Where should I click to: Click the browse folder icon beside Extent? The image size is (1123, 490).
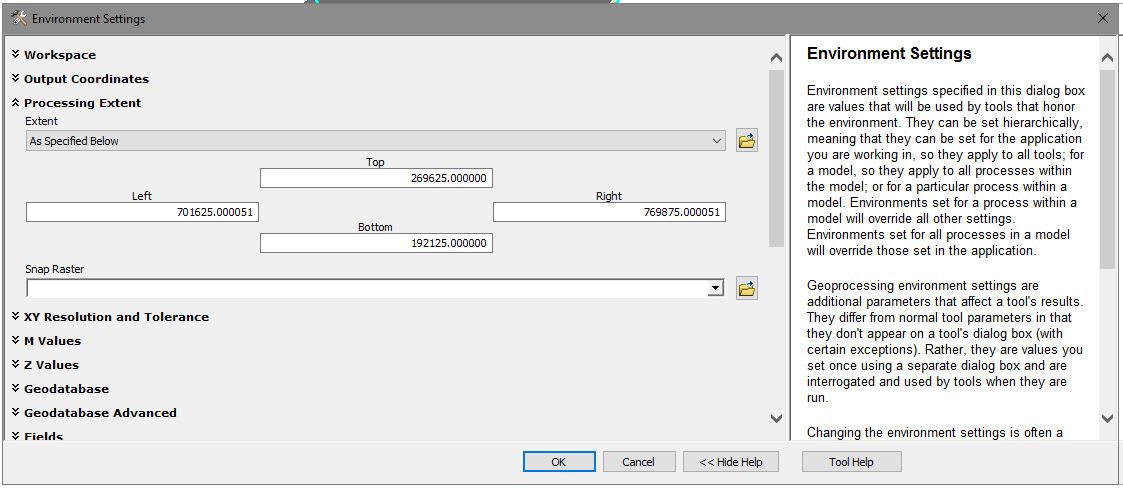[x=746, y=141]
